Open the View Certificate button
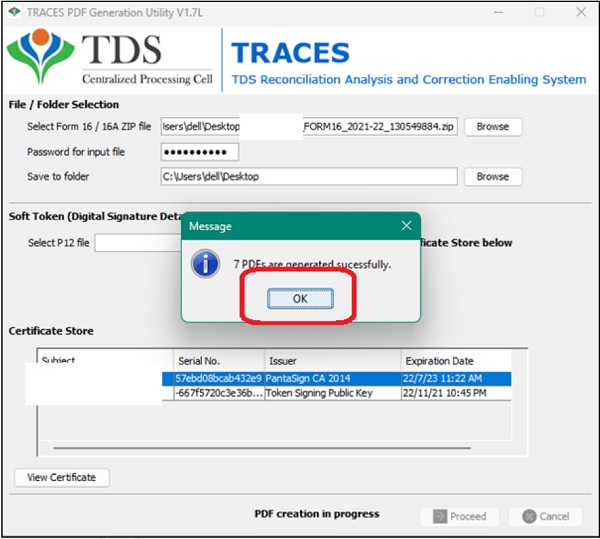The height and width of the screenshot is (539, 600). tap(62, 477)
